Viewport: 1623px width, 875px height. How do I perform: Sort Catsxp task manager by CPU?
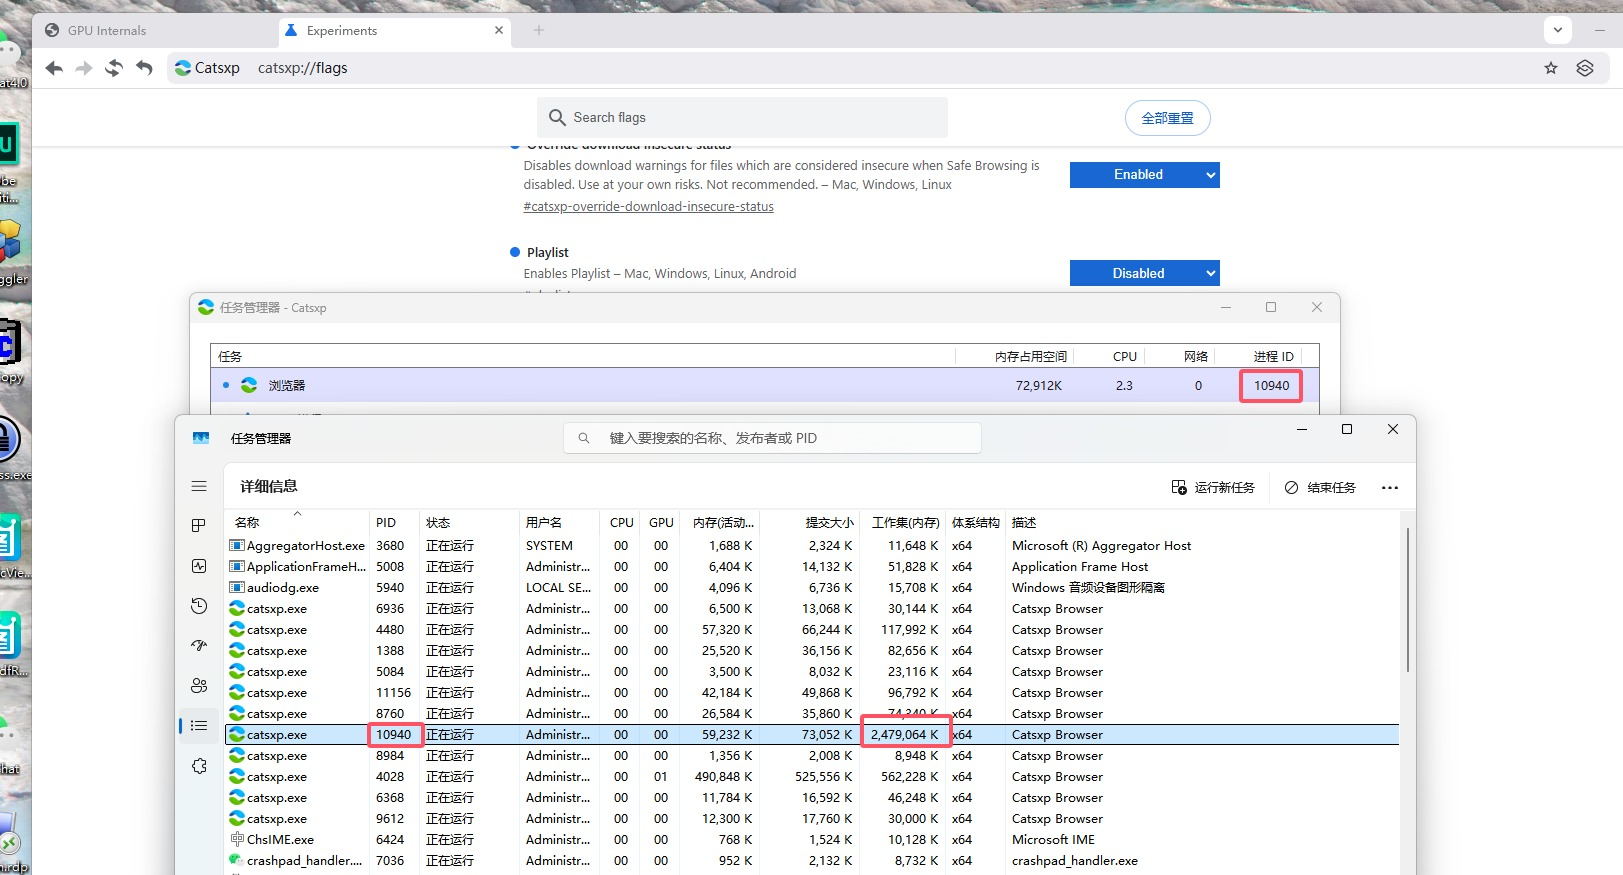1124,356
